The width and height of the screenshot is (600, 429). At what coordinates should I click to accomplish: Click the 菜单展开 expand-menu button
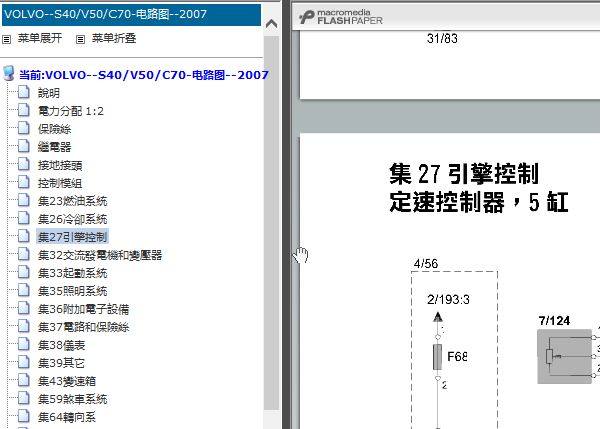click(x=40, y=38)
